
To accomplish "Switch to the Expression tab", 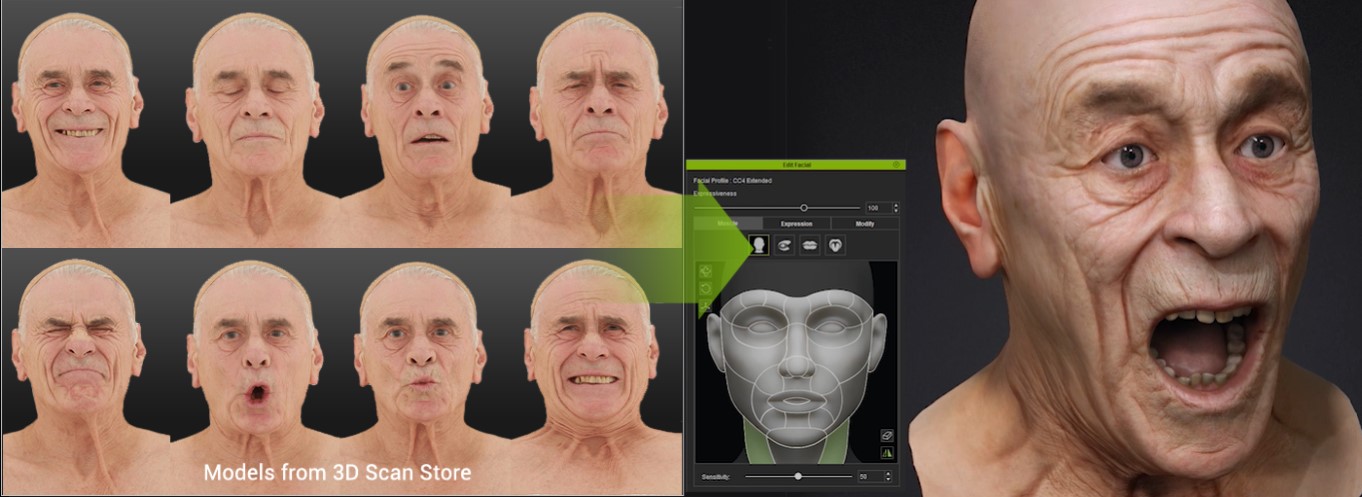I will coord(796,224).
